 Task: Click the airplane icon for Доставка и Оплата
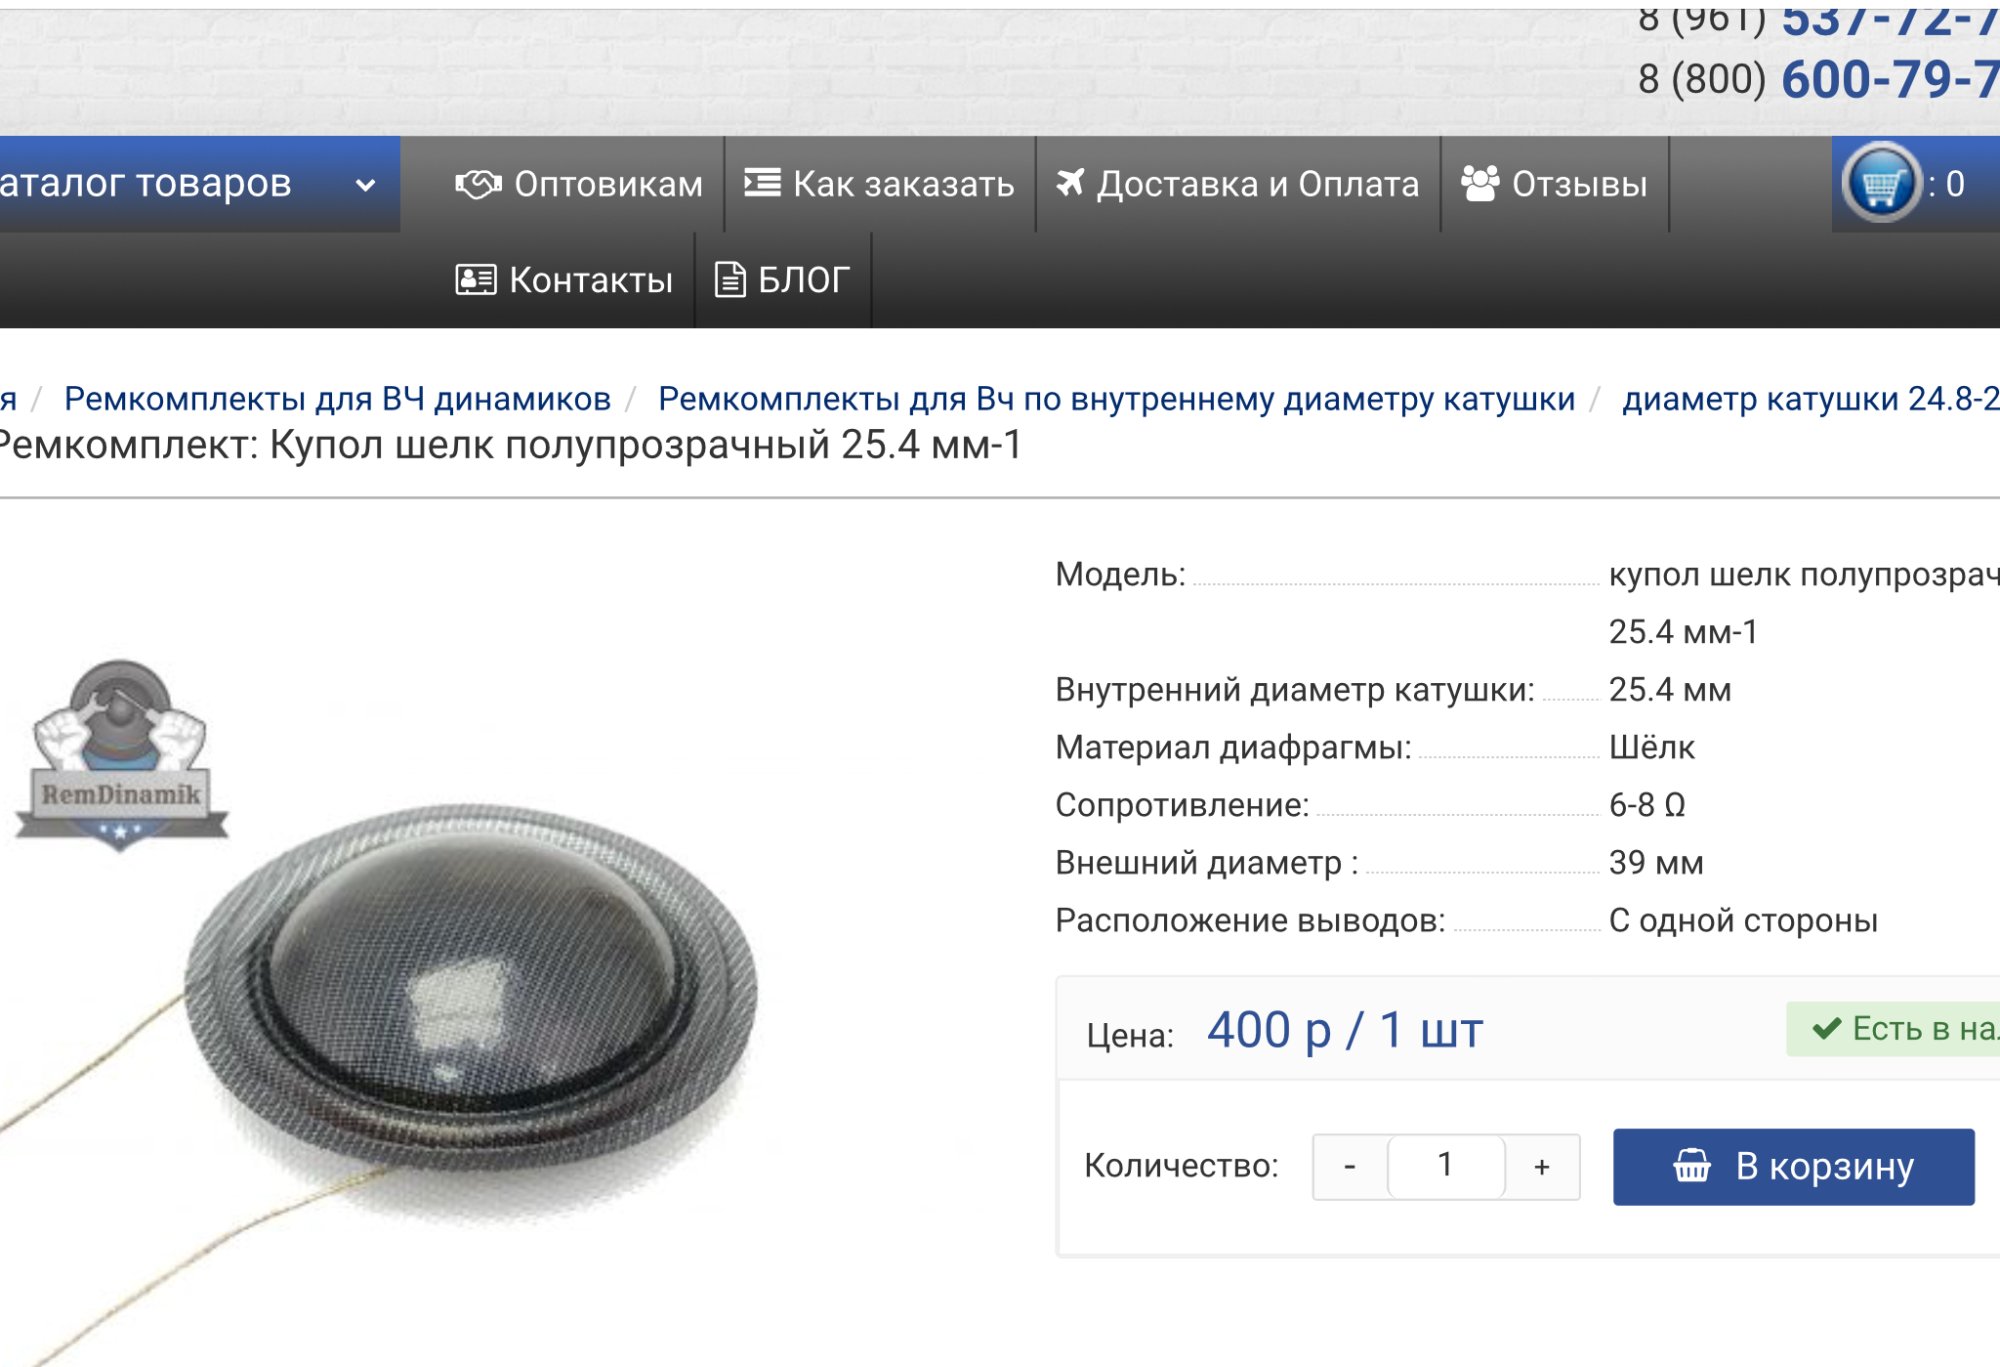(x=1070, y=183)
